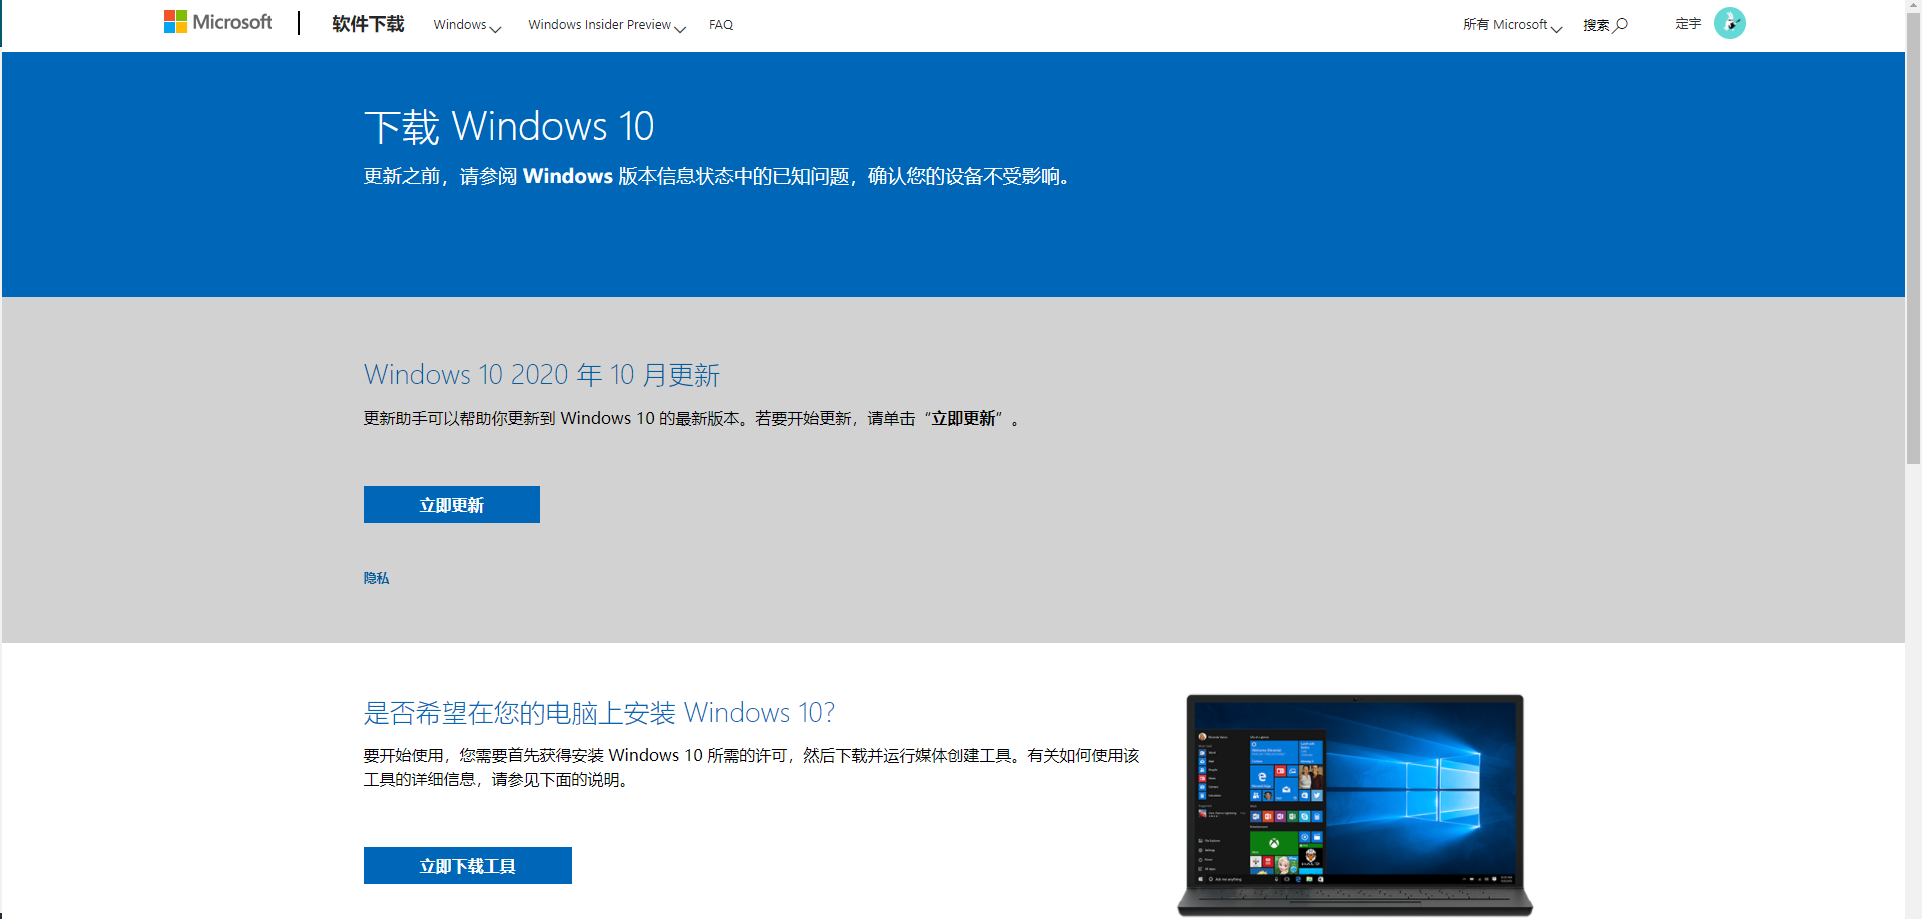Screen dimensions: 1922x919
Task: Click the chevron next to Windows Insider Preview
Action: (x=681, y=29)
